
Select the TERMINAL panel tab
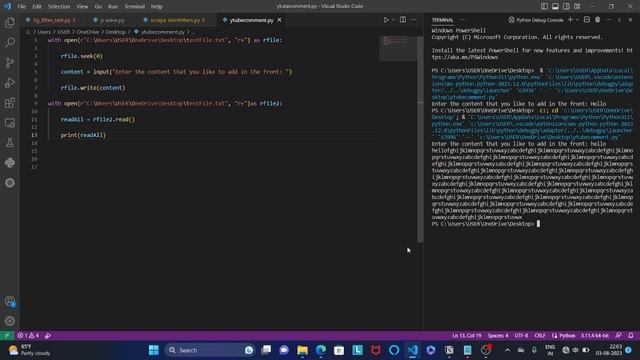pos(442,20)
